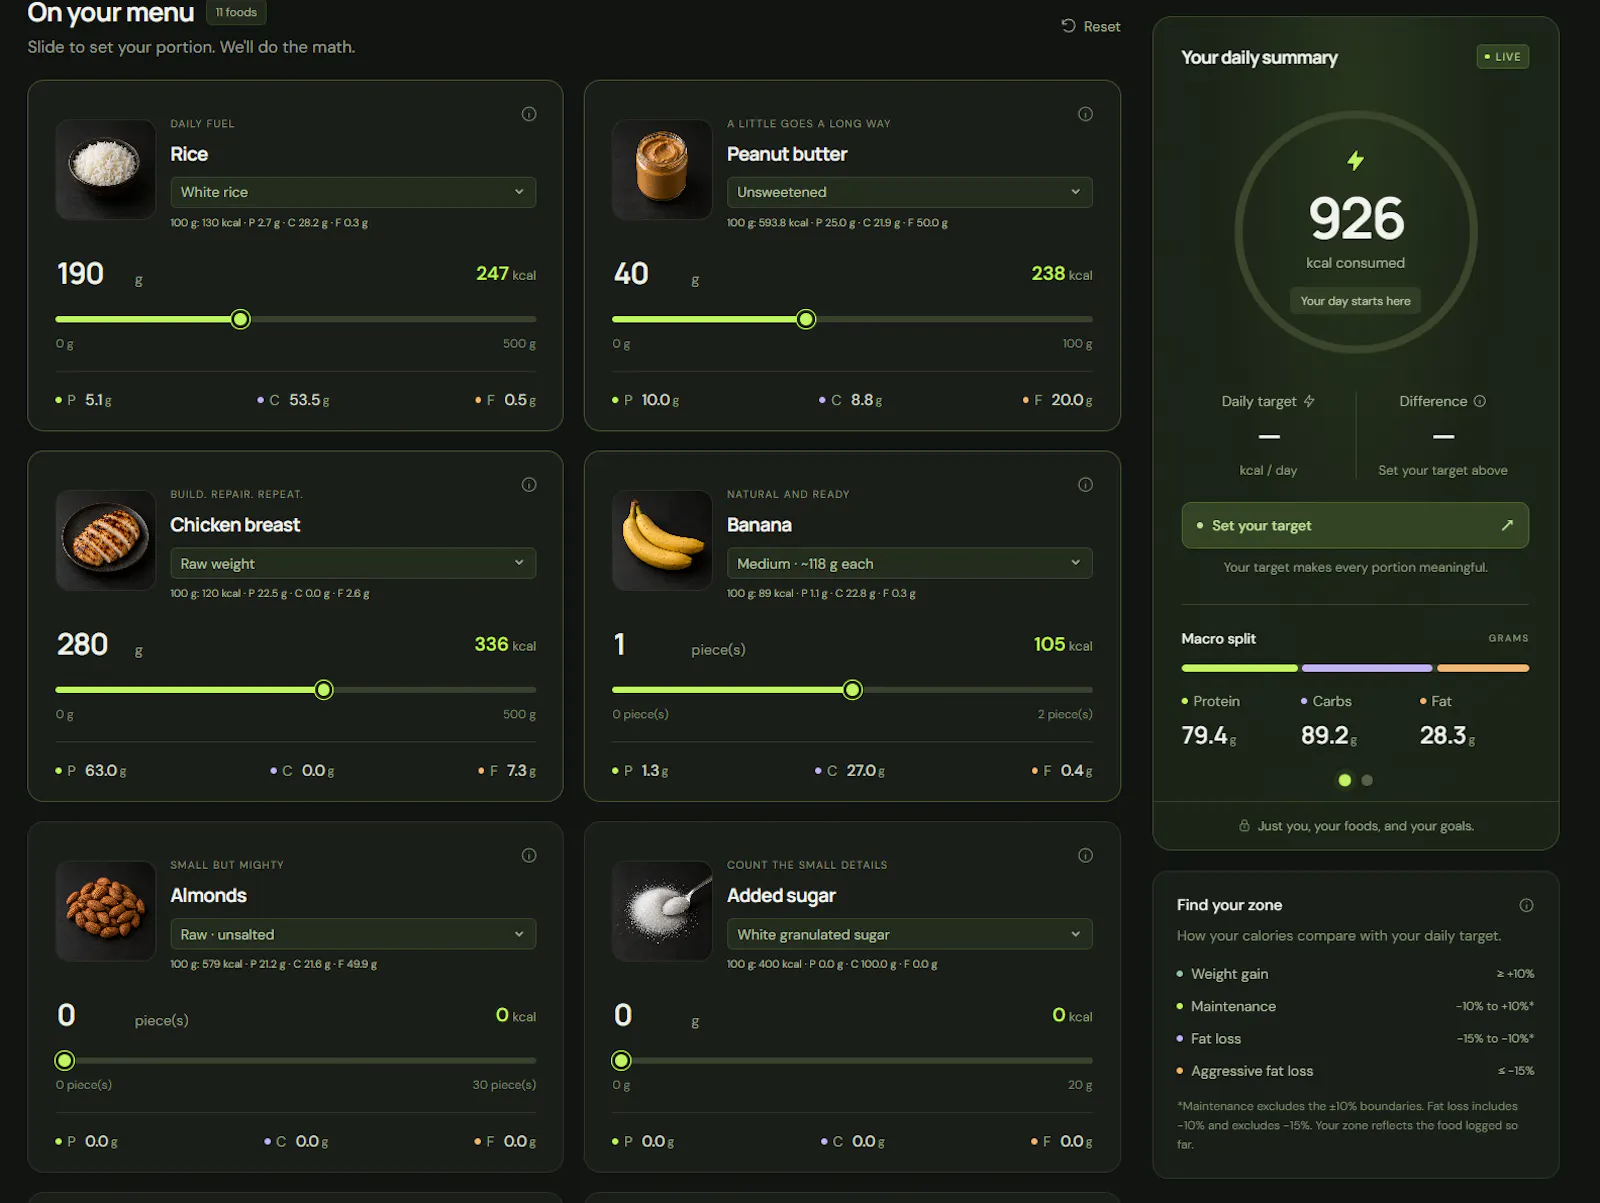
Task: Click lightning bolt icon above 926
Action: click(1355, 160)
